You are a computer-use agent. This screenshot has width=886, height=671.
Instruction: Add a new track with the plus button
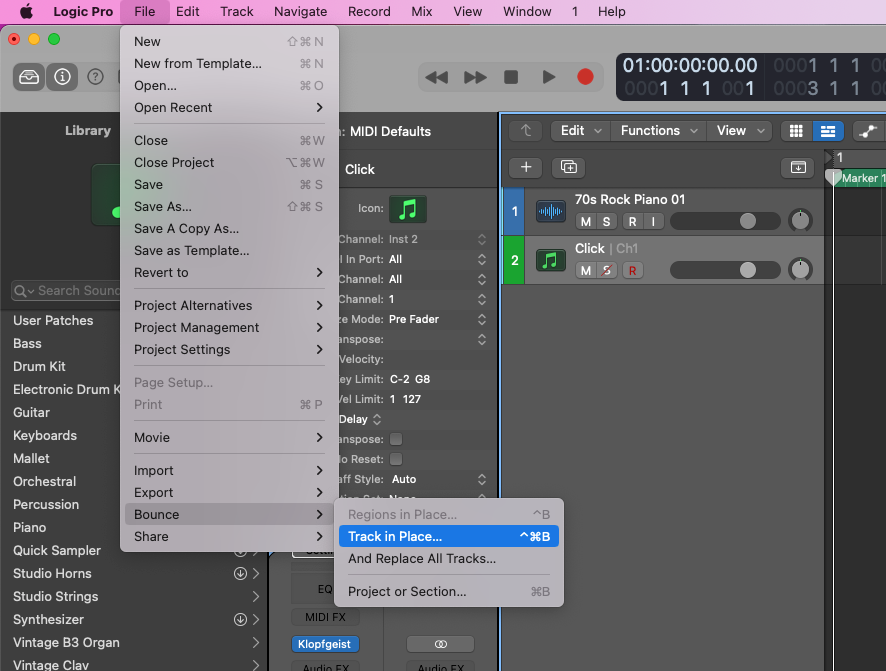point(525,167)
